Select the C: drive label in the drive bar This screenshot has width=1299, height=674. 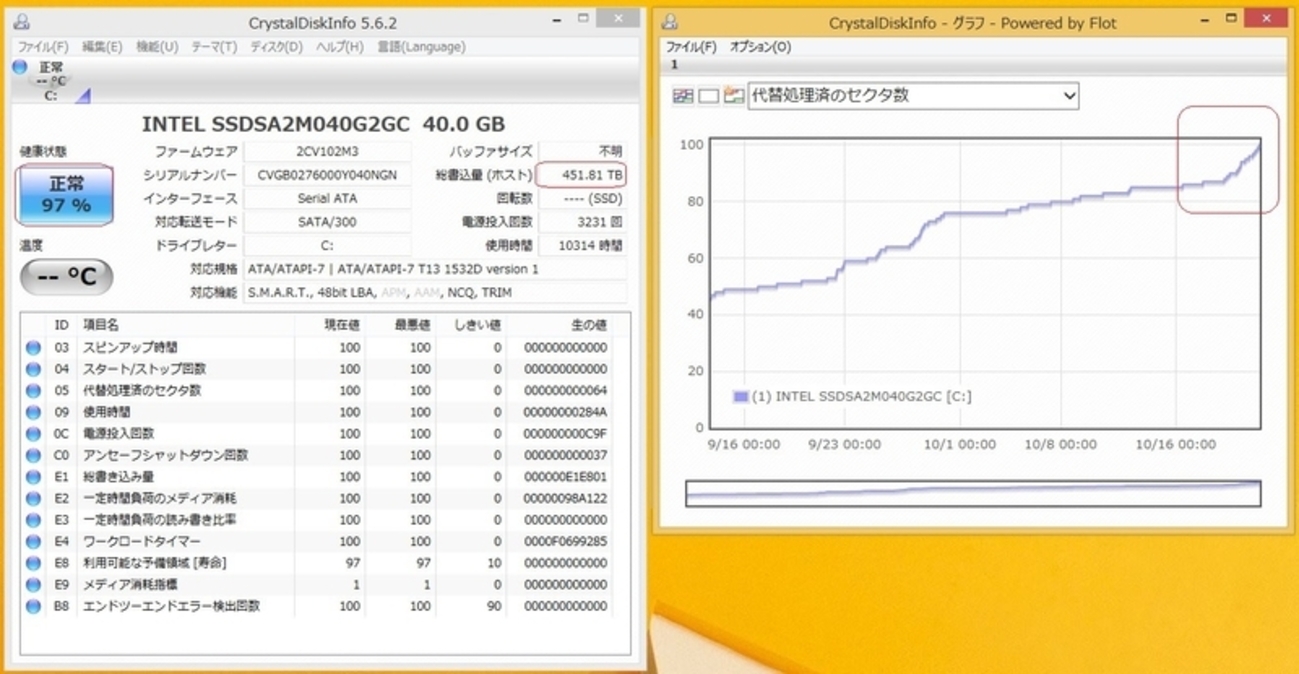tap(51, 96)
